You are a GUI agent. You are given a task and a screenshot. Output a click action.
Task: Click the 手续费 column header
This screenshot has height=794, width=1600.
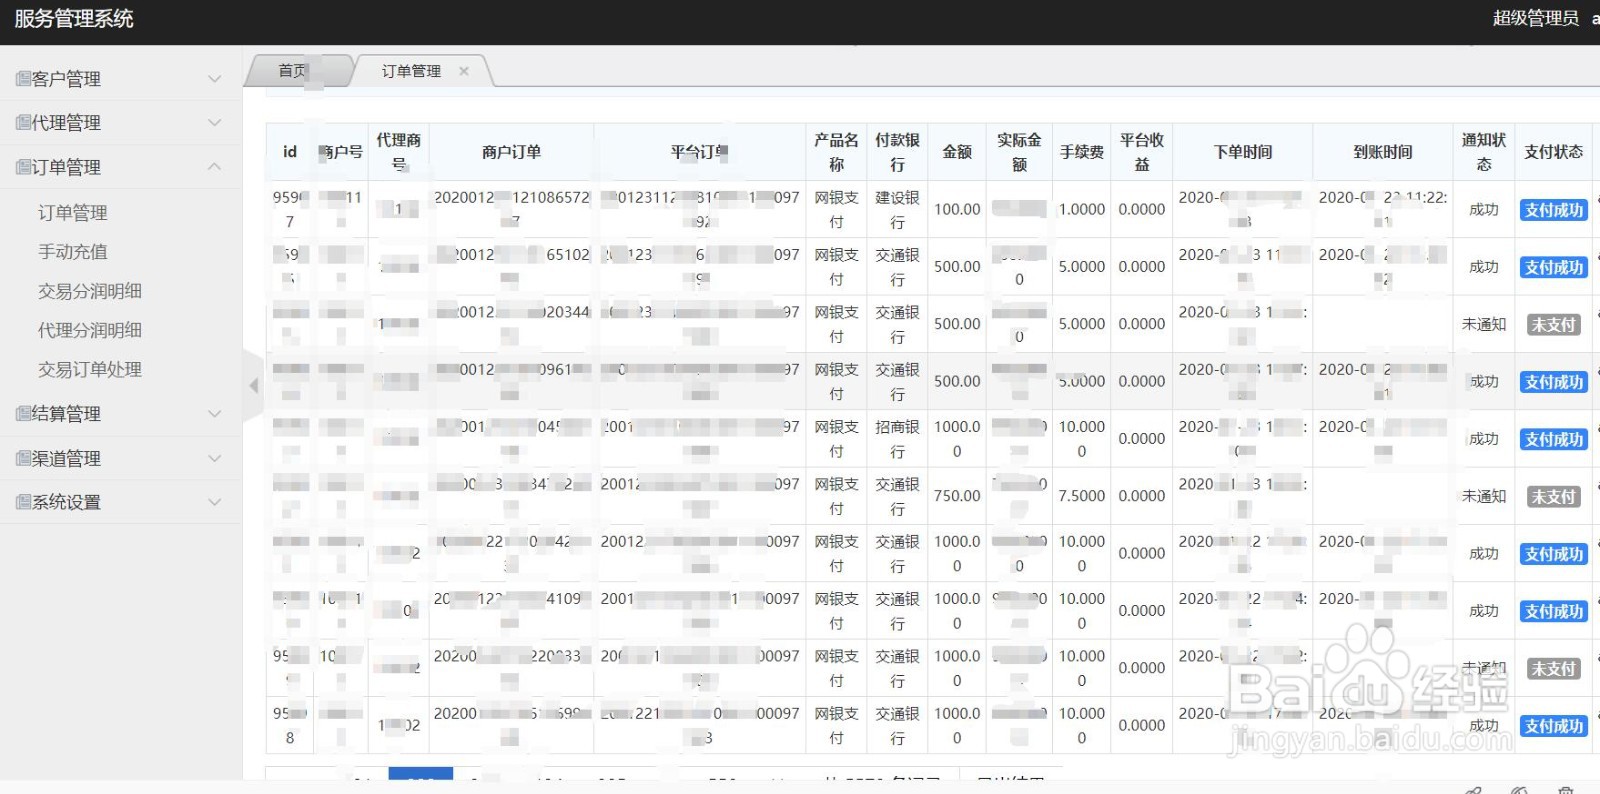click(x=1082, y=152)
